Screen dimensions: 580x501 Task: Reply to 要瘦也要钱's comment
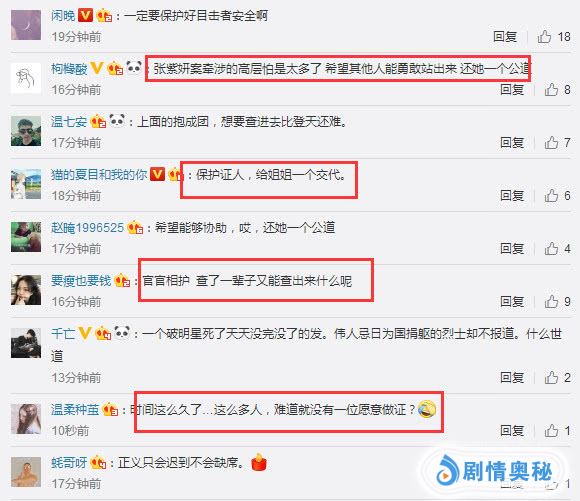click(x=512, y=301)
